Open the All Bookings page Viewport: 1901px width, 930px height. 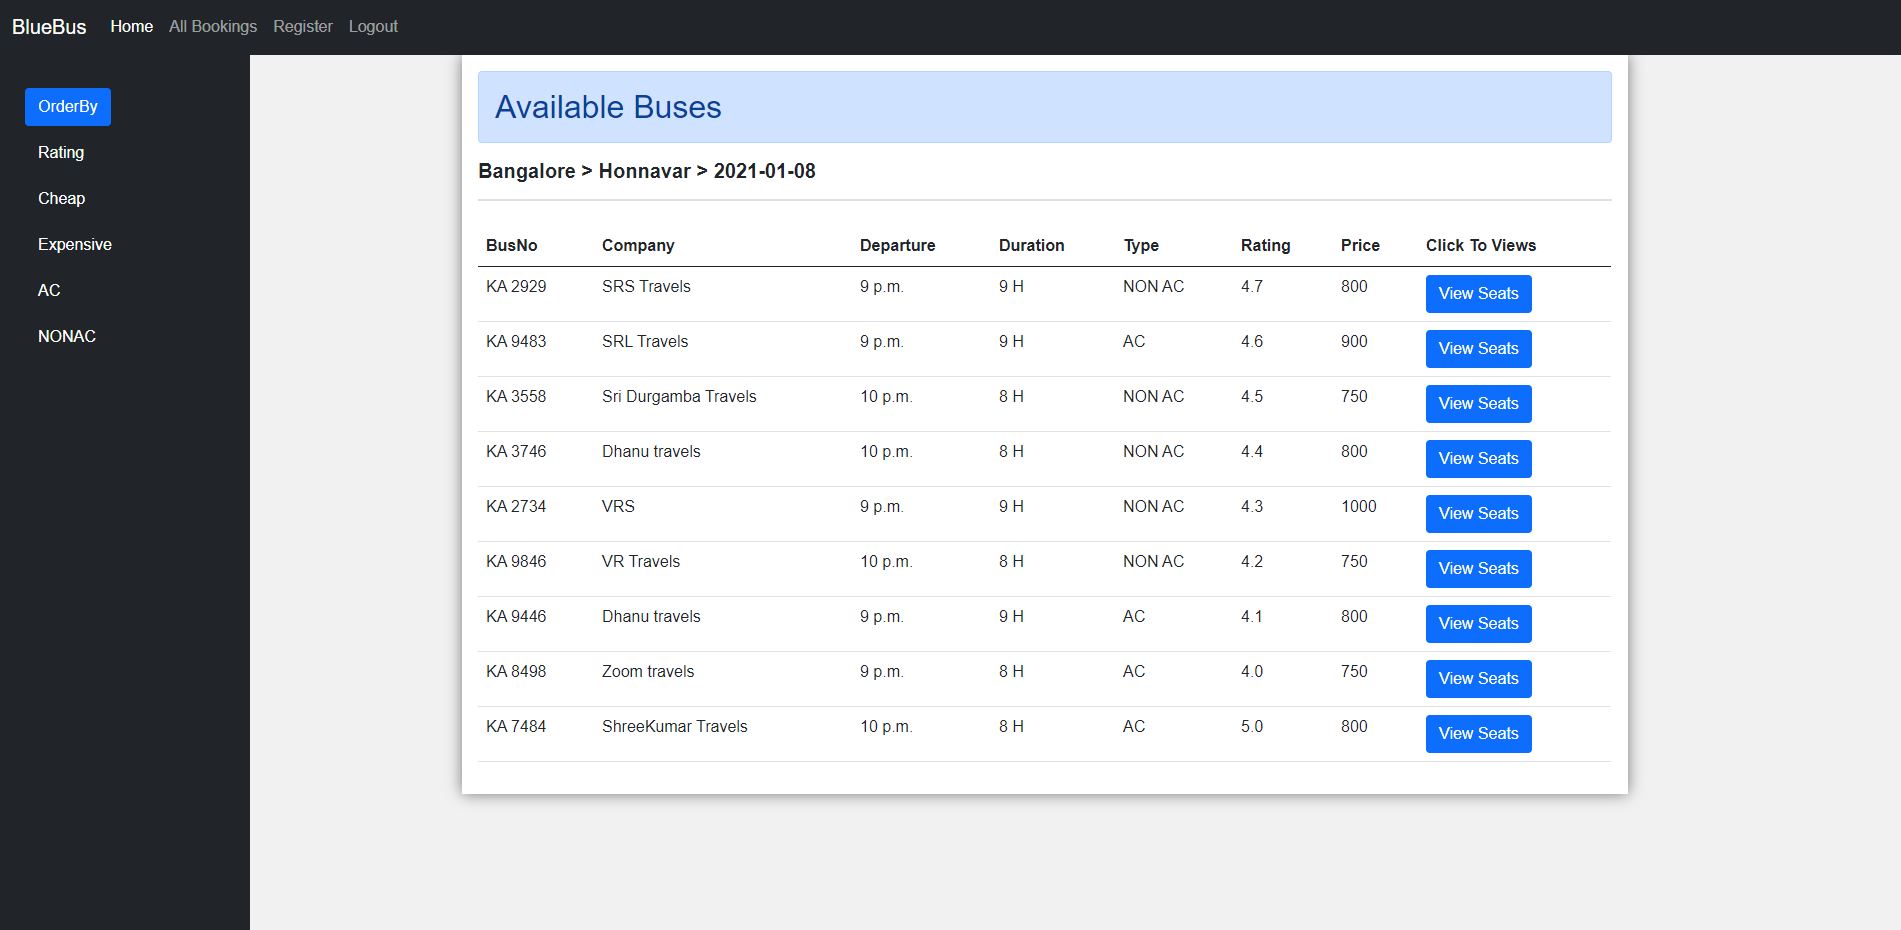tap(212, 27)
